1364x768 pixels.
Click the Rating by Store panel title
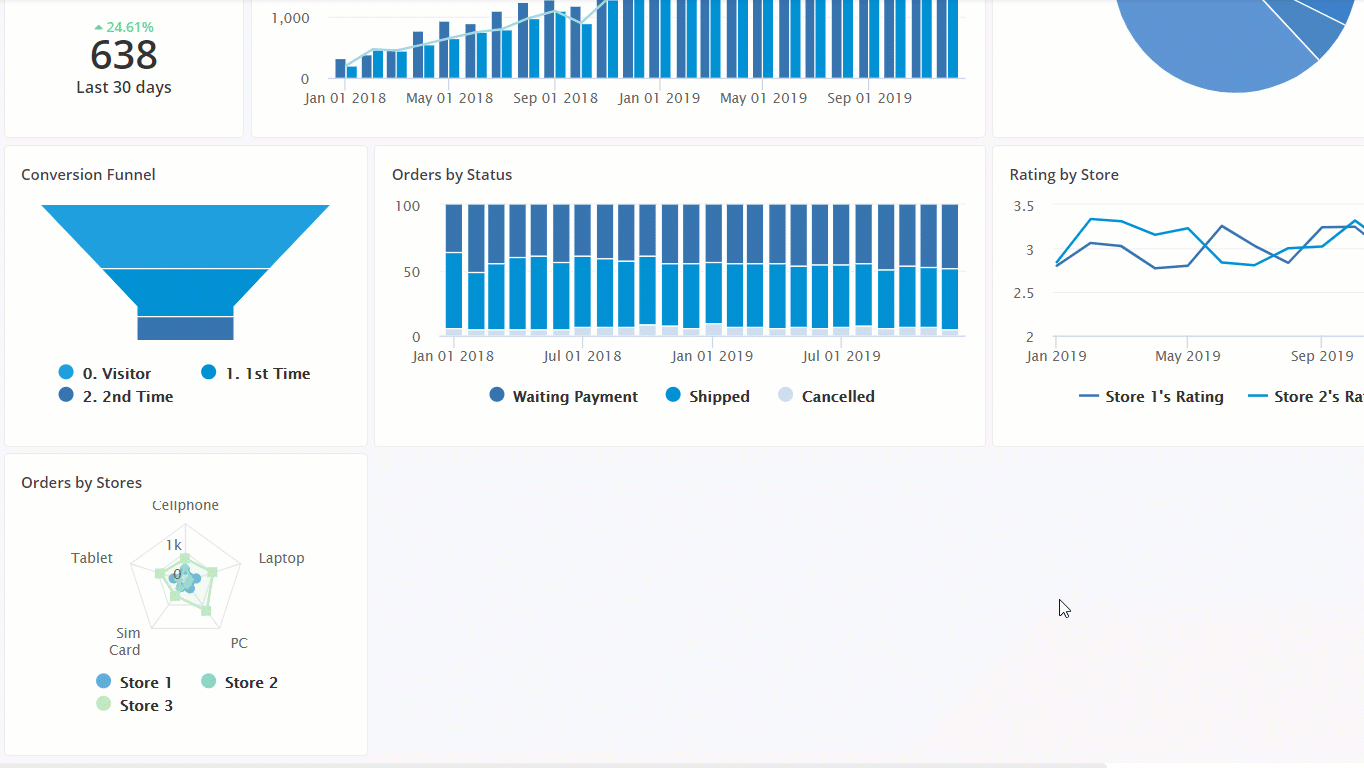[1064, 175]
